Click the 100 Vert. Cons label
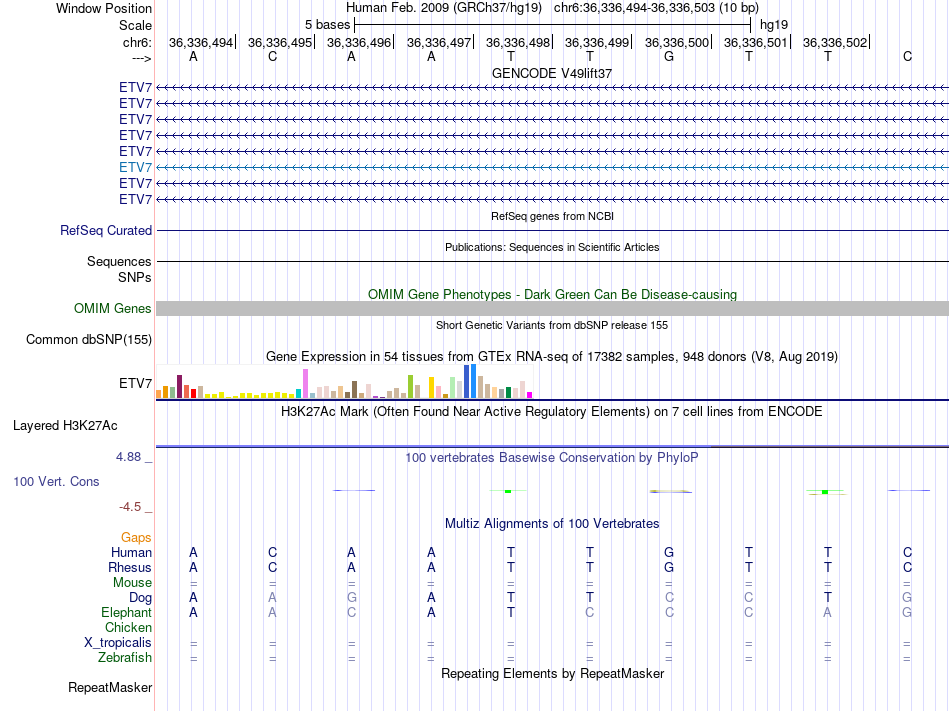 pyautogui.click(x=56, y=481)
